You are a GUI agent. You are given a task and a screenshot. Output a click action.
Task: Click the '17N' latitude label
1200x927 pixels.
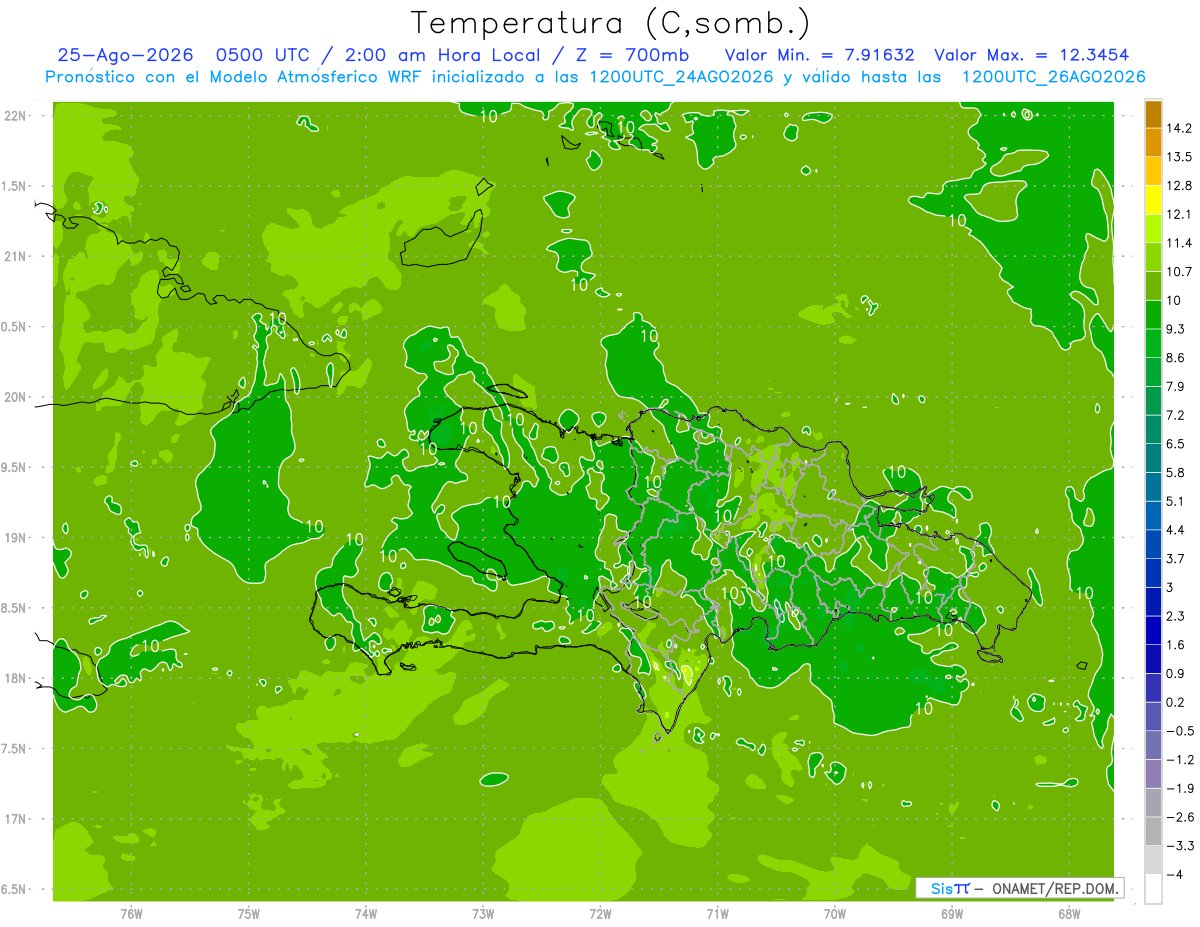14,819
